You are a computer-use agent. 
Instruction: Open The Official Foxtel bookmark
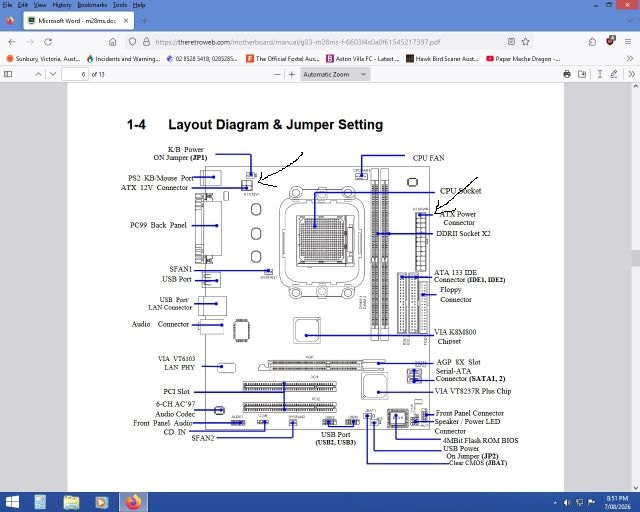[x=283, y=59]
